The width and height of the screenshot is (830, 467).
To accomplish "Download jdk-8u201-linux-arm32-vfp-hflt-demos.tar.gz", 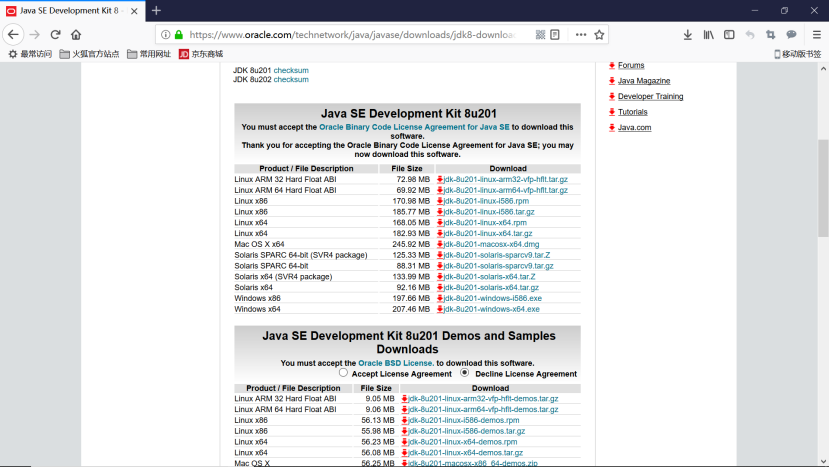I will [x=483, y=399].
